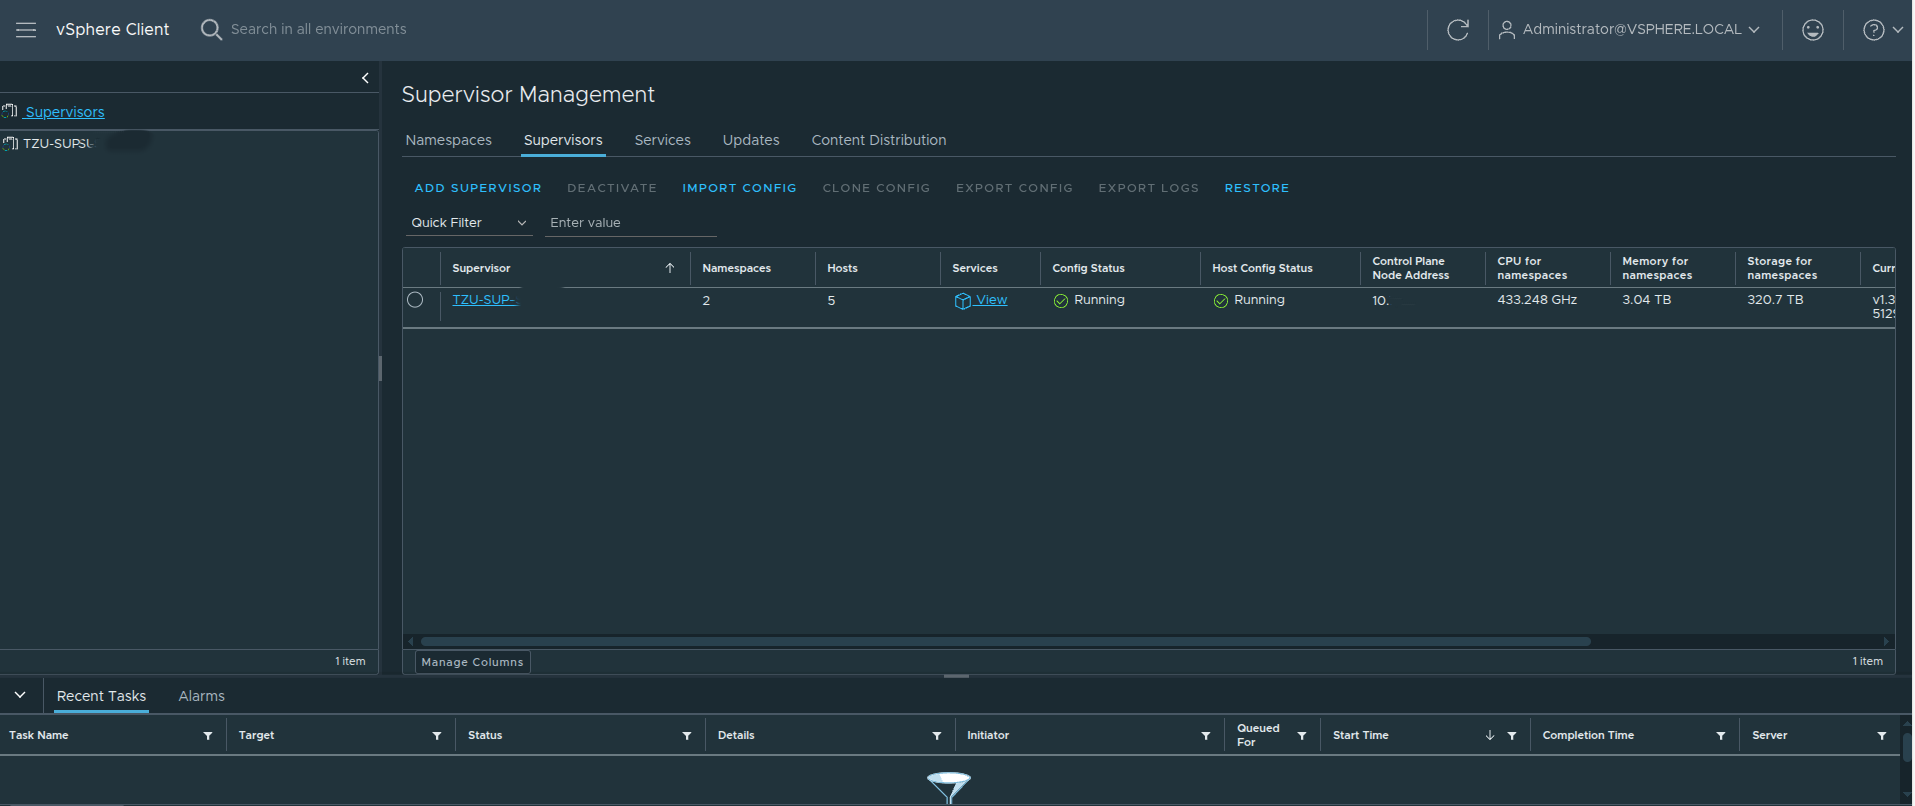Click the 3.04 TB memory value
This screenshot has width=1915, height=806.
(x=1646, y=300)
